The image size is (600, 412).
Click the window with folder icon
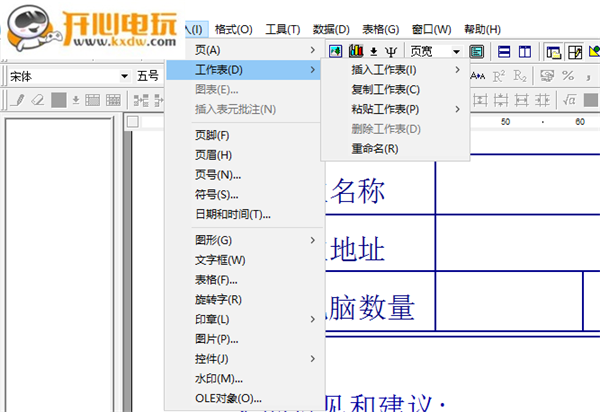pyautogui.click(x=553, y=52)
